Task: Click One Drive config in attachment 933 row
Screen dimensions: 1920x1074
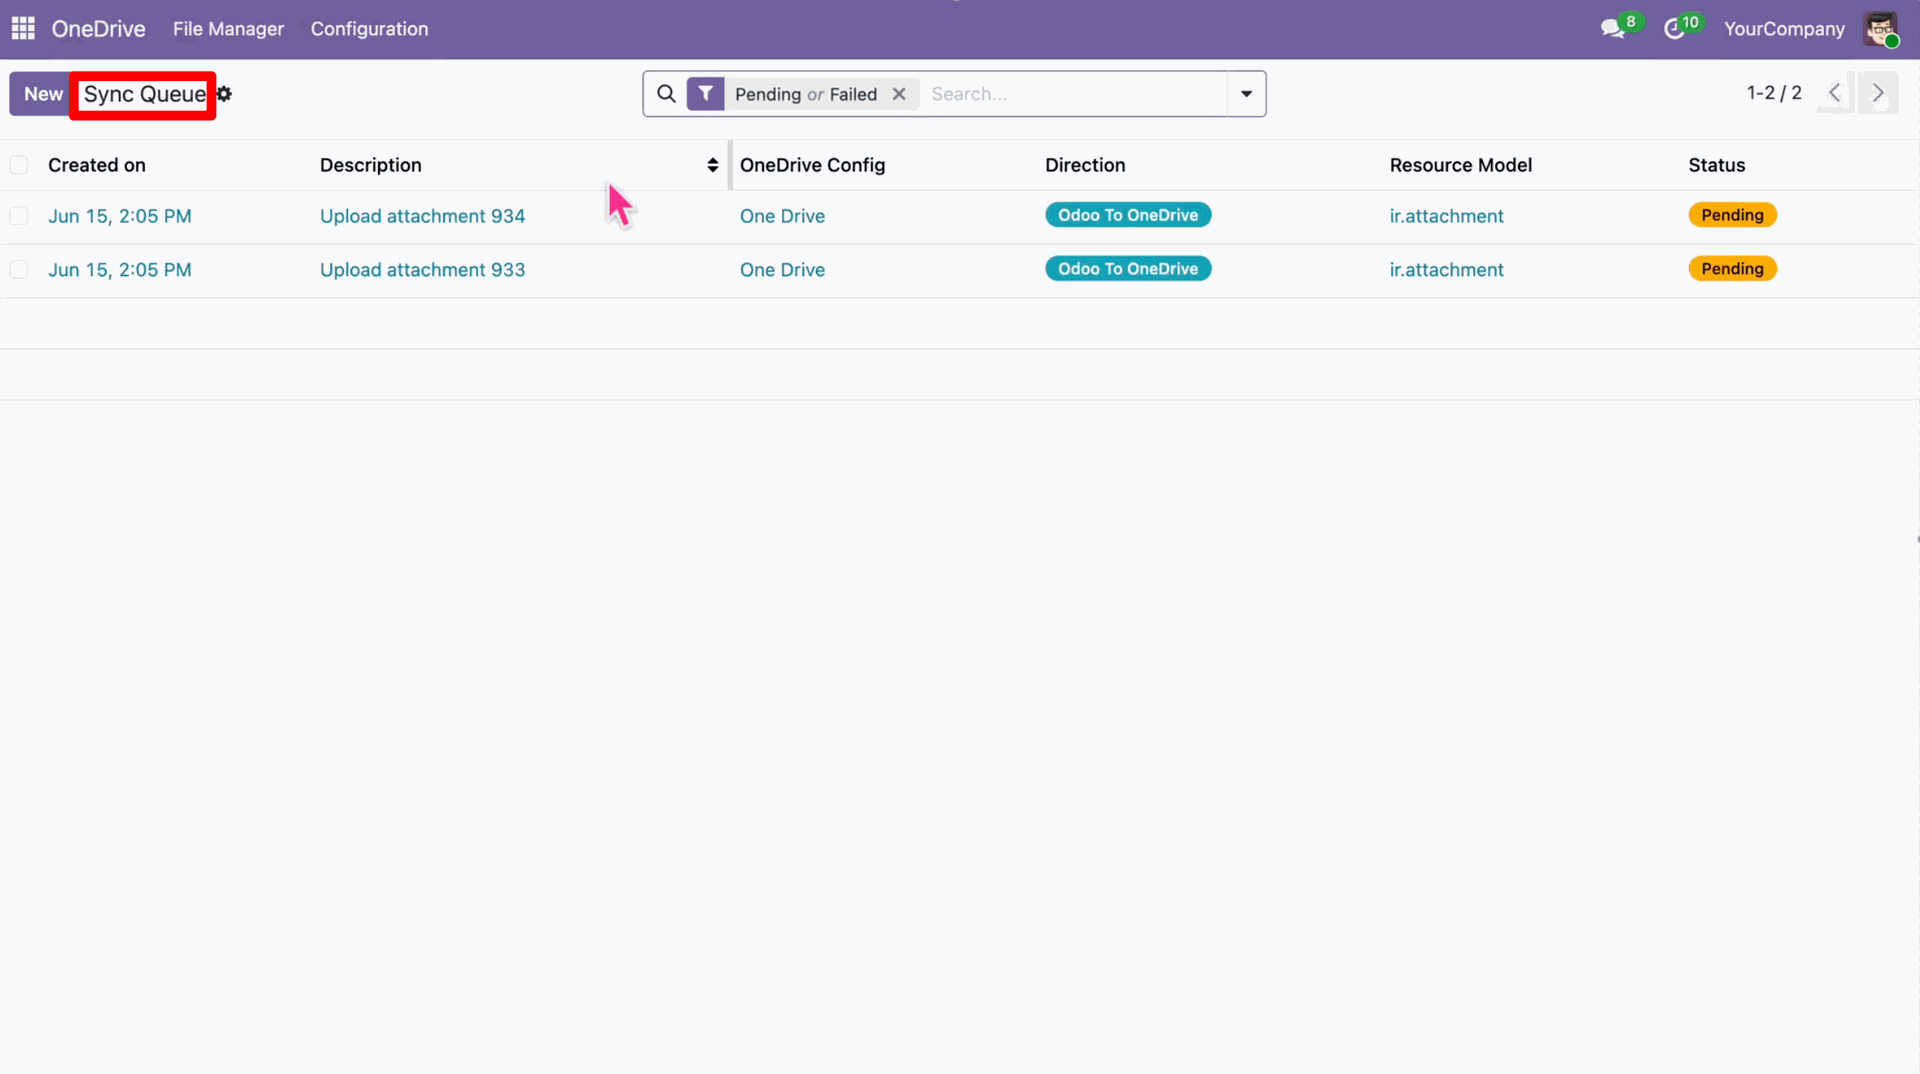Action: point(782,270)
